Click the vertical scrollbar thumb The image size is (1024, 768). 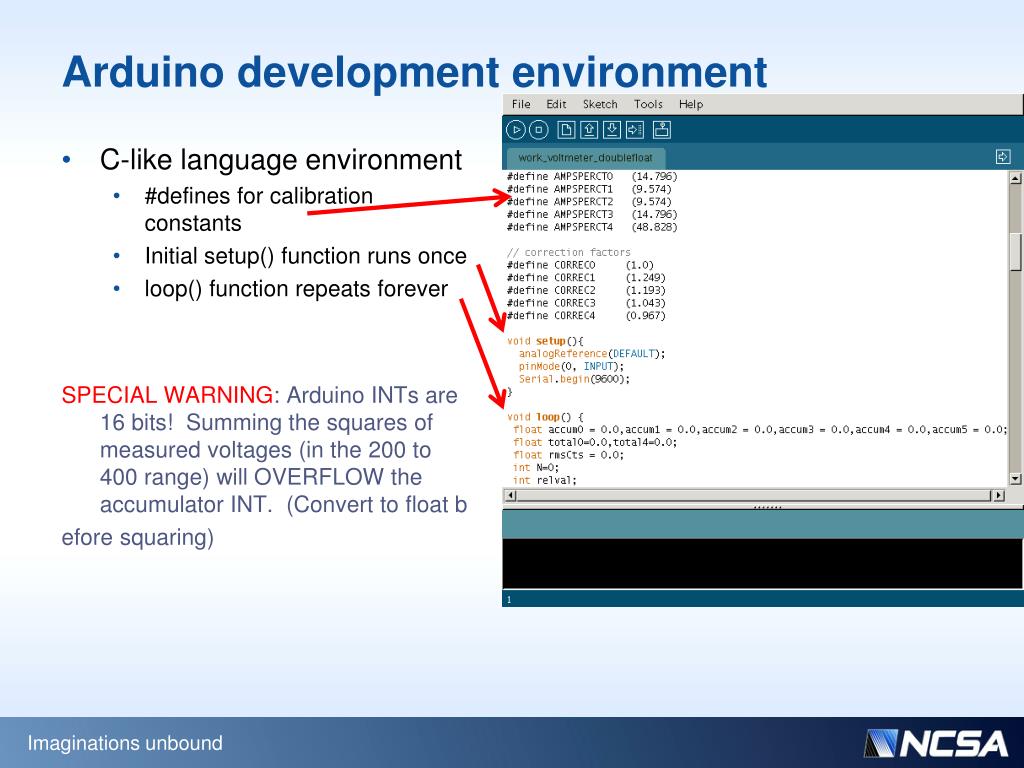[1015, 251]
